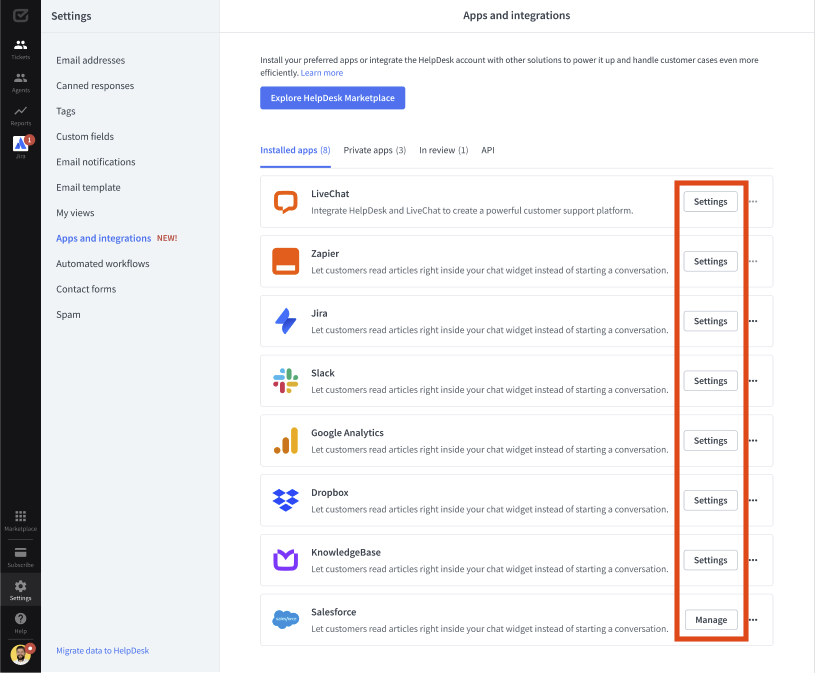Click the Jira app logo in the list

[x=285, y=321]
